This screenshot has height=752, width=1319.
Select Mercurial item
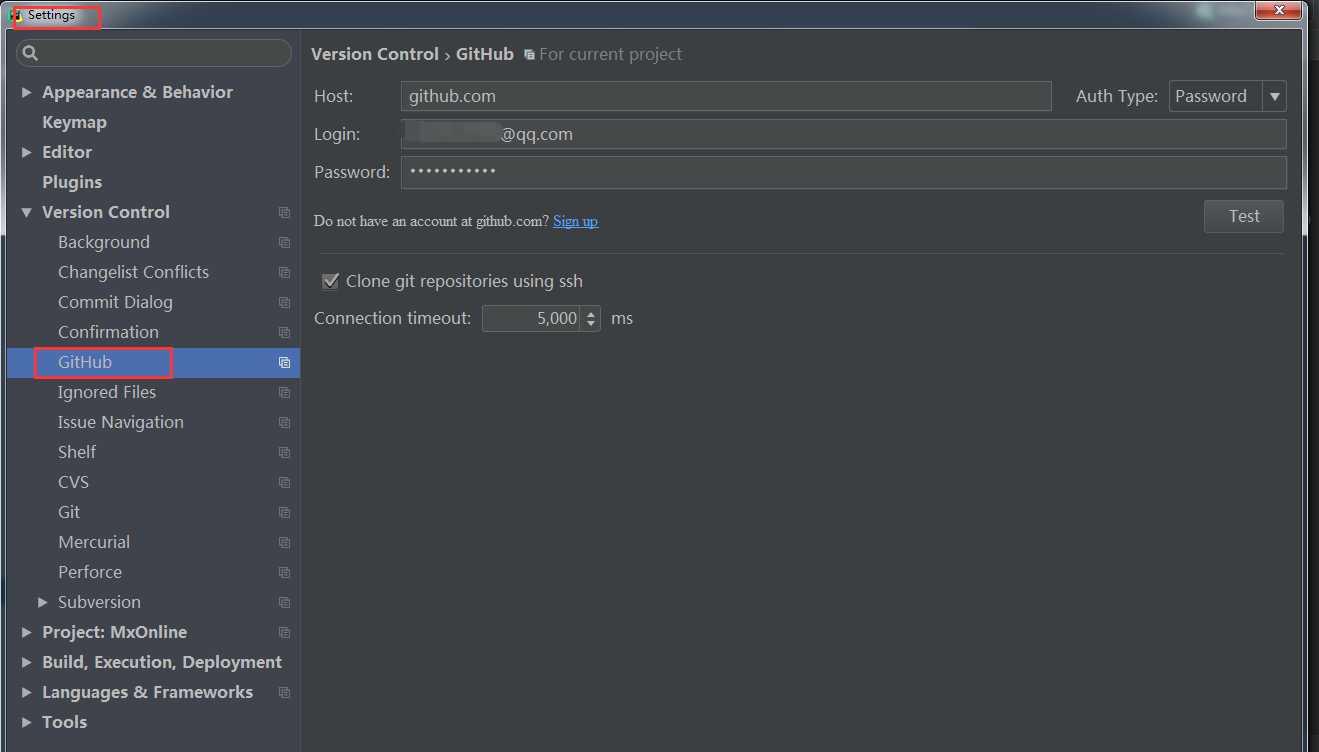tap(94, 542)
